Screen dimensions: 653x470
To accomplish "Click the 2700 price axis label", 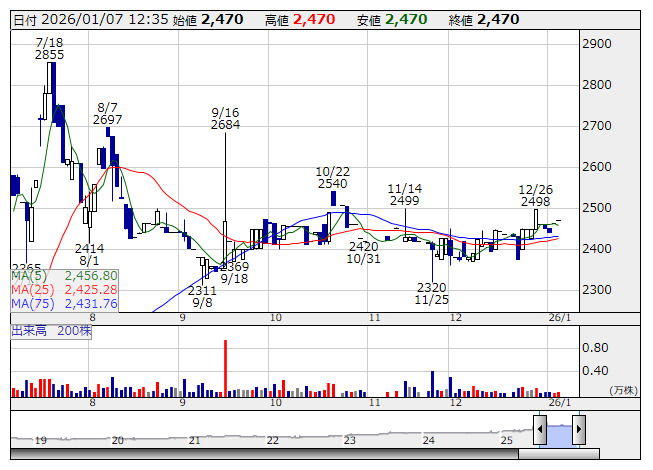I will click(x=597, y=126).
